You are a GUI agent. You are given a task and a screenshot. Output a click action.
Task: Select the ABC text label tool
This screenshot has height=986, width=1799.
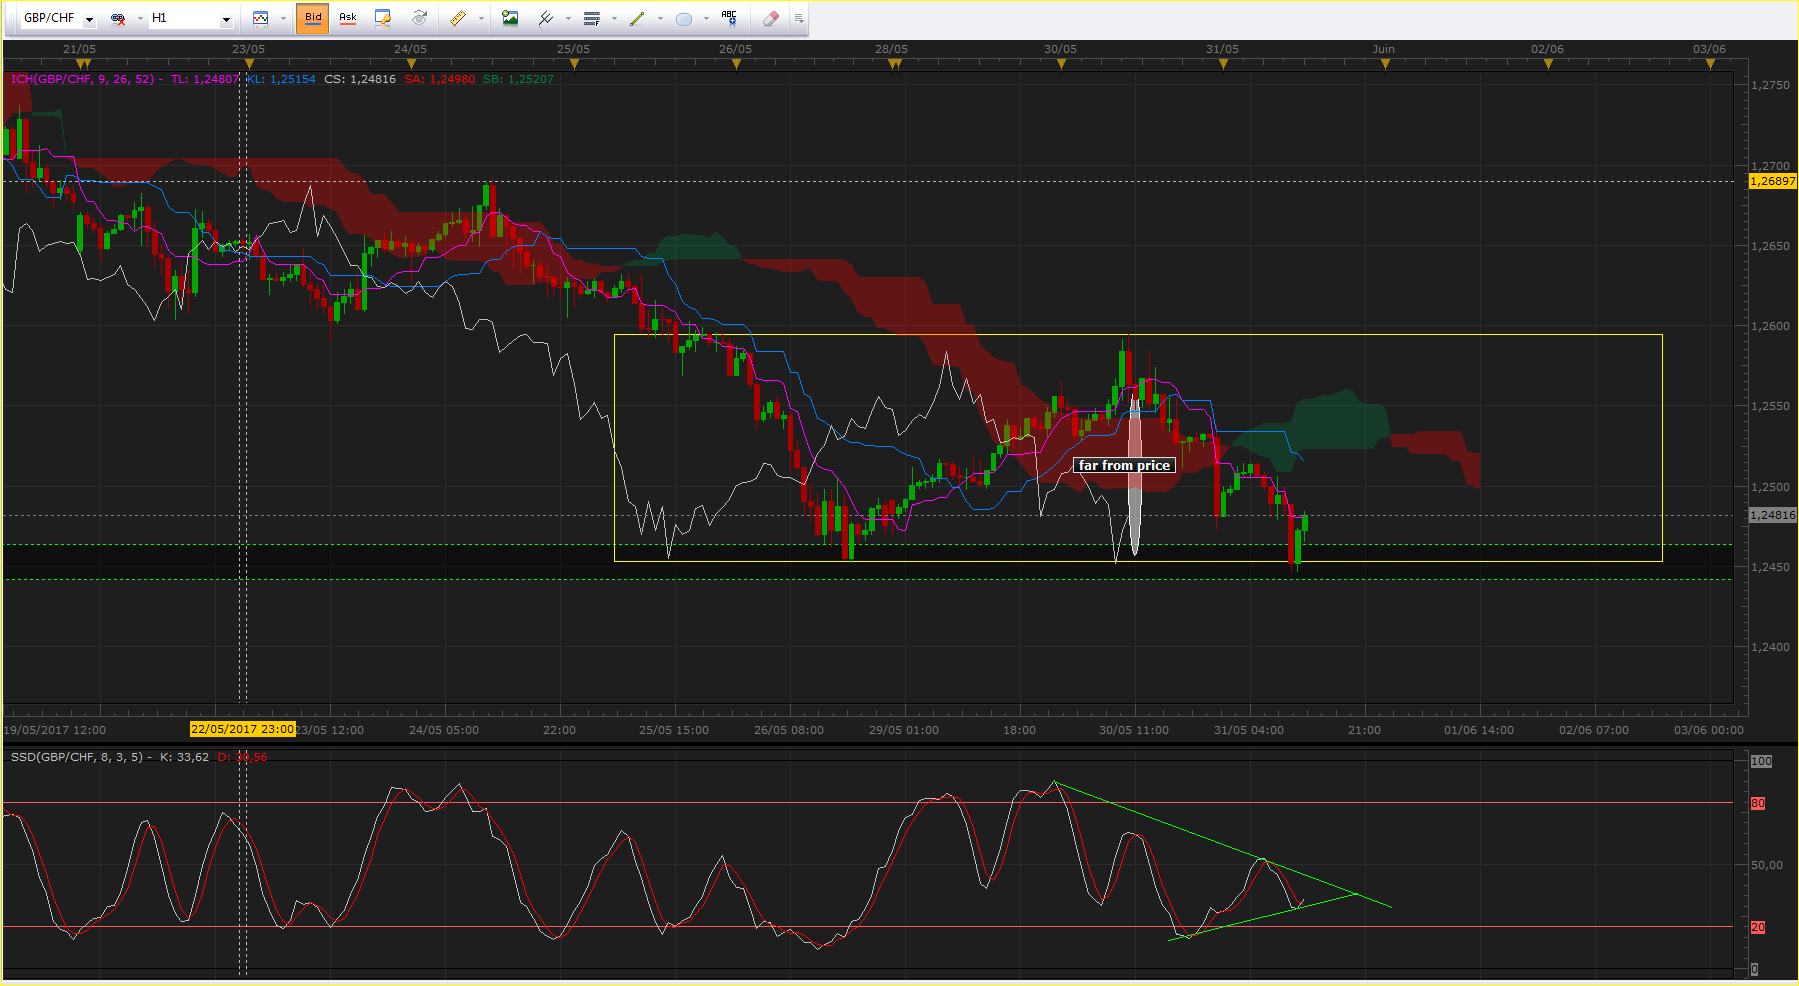point(729,18)
